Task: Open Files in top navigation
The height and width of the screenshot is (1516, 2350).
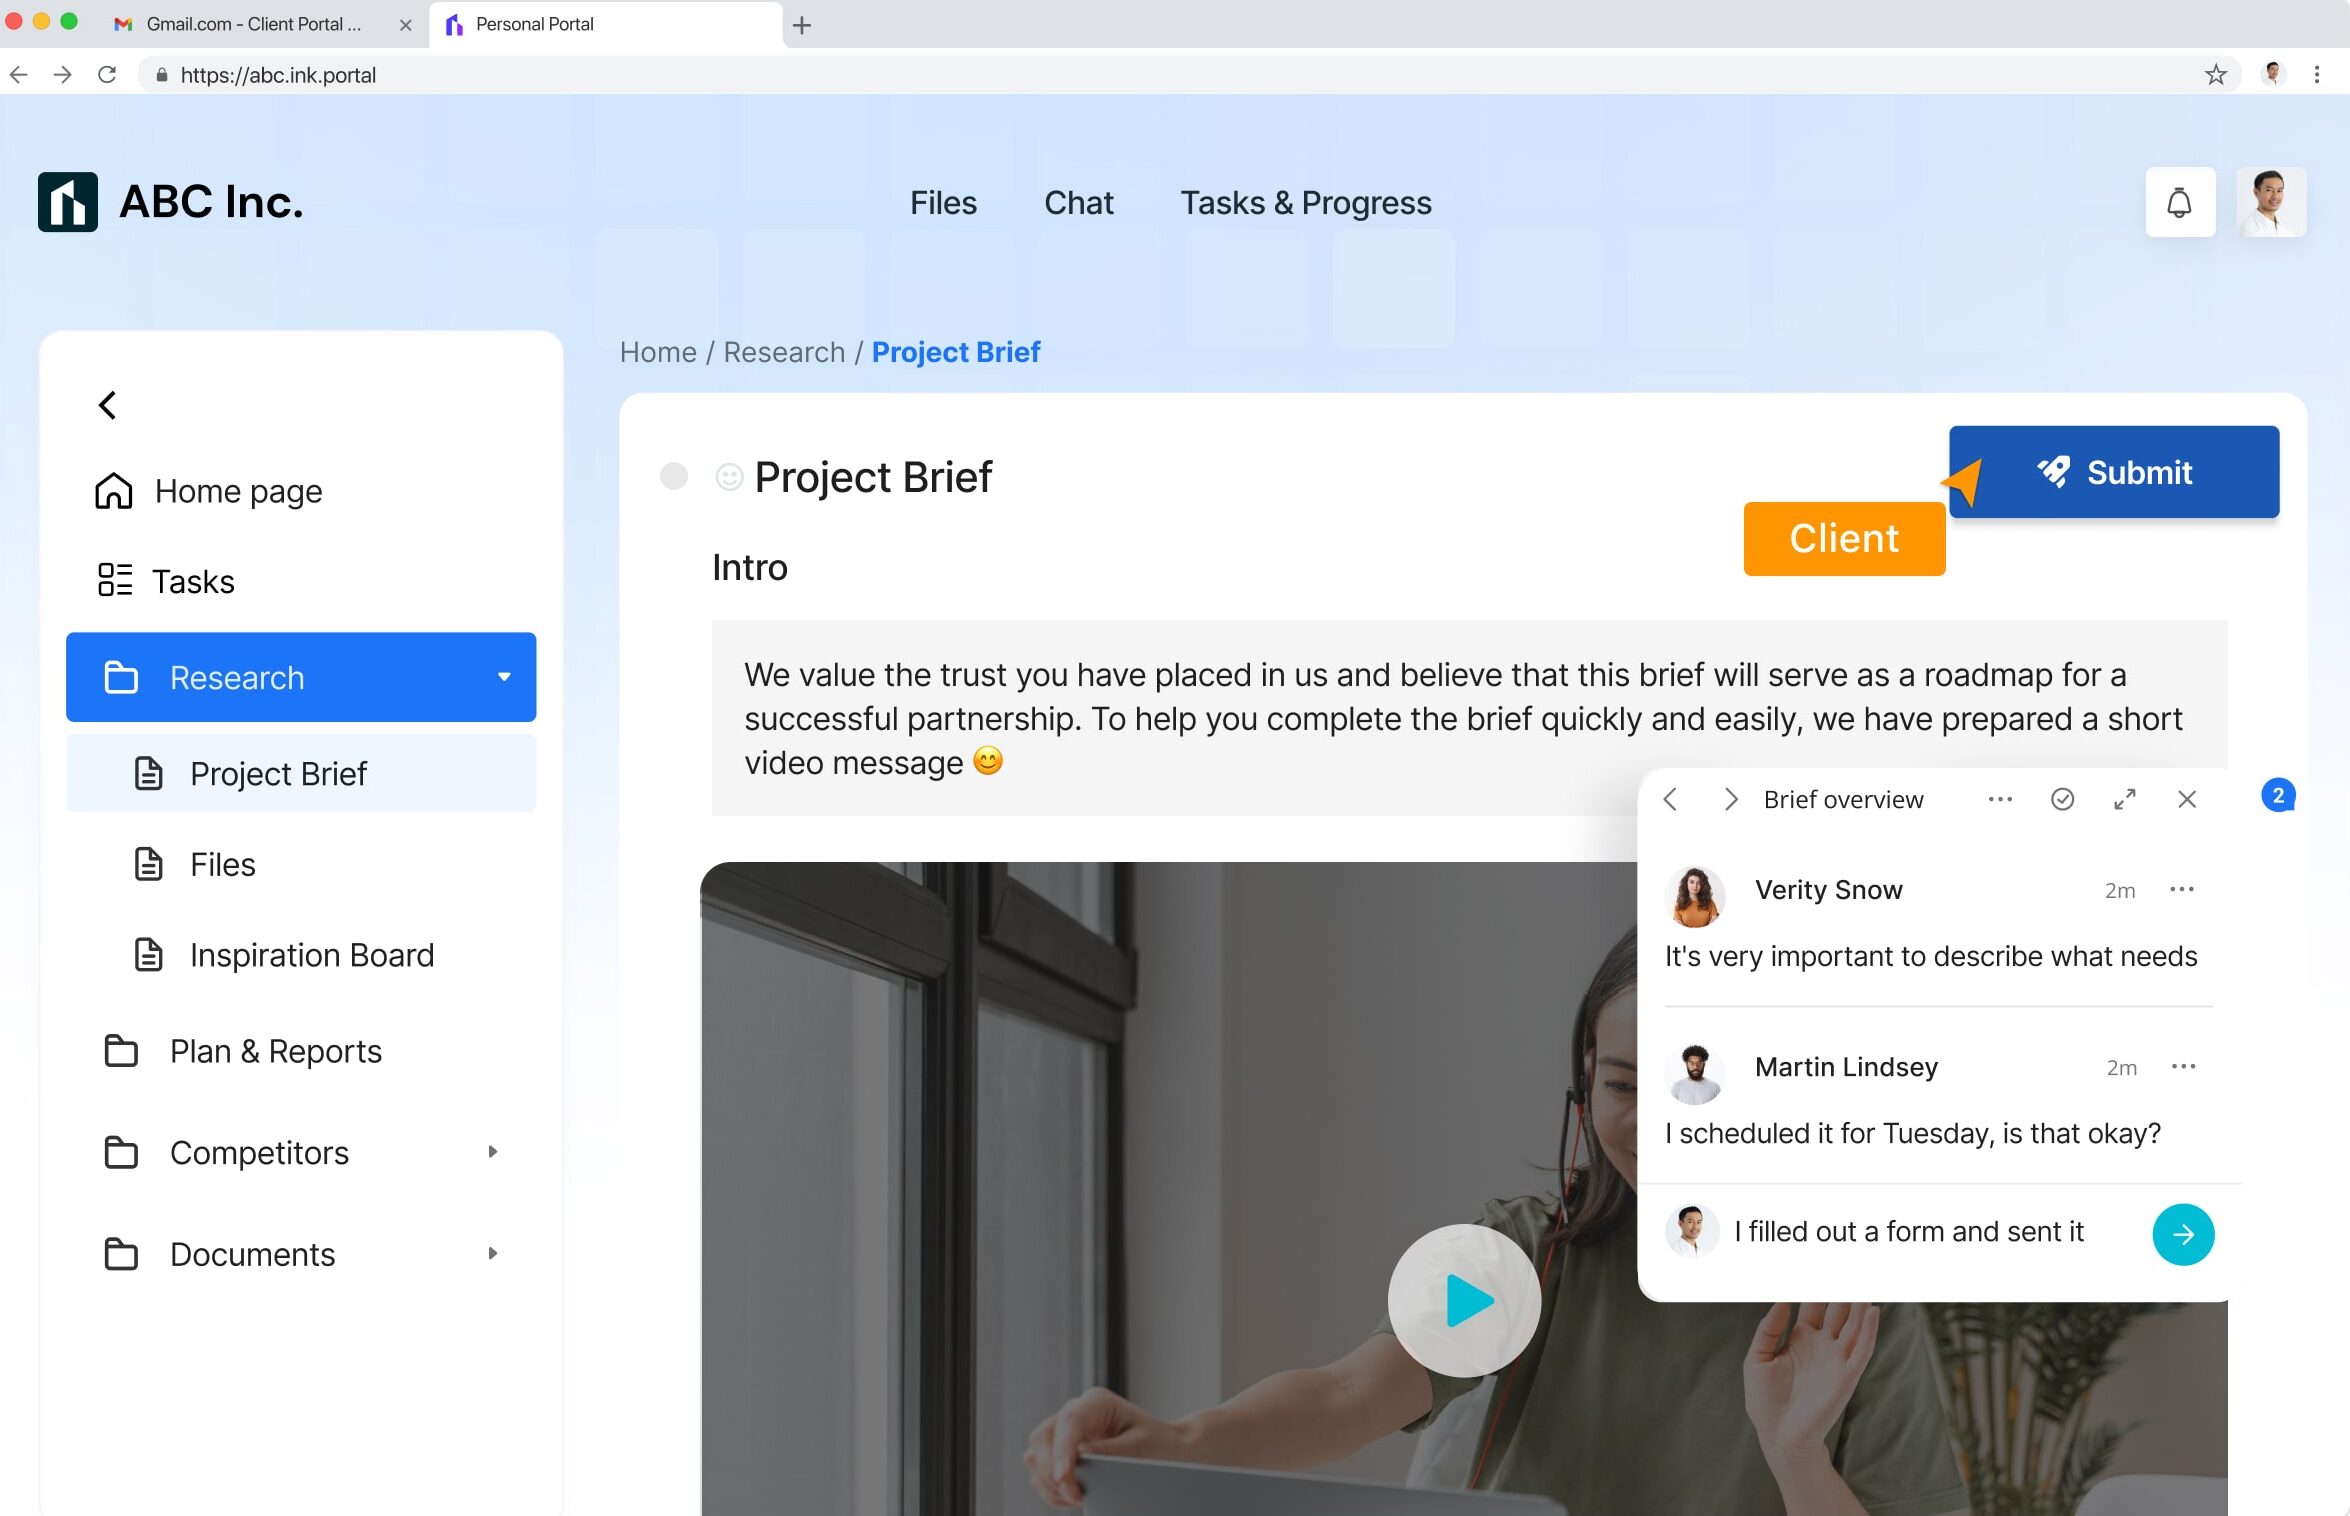Action: click(943, 203)
